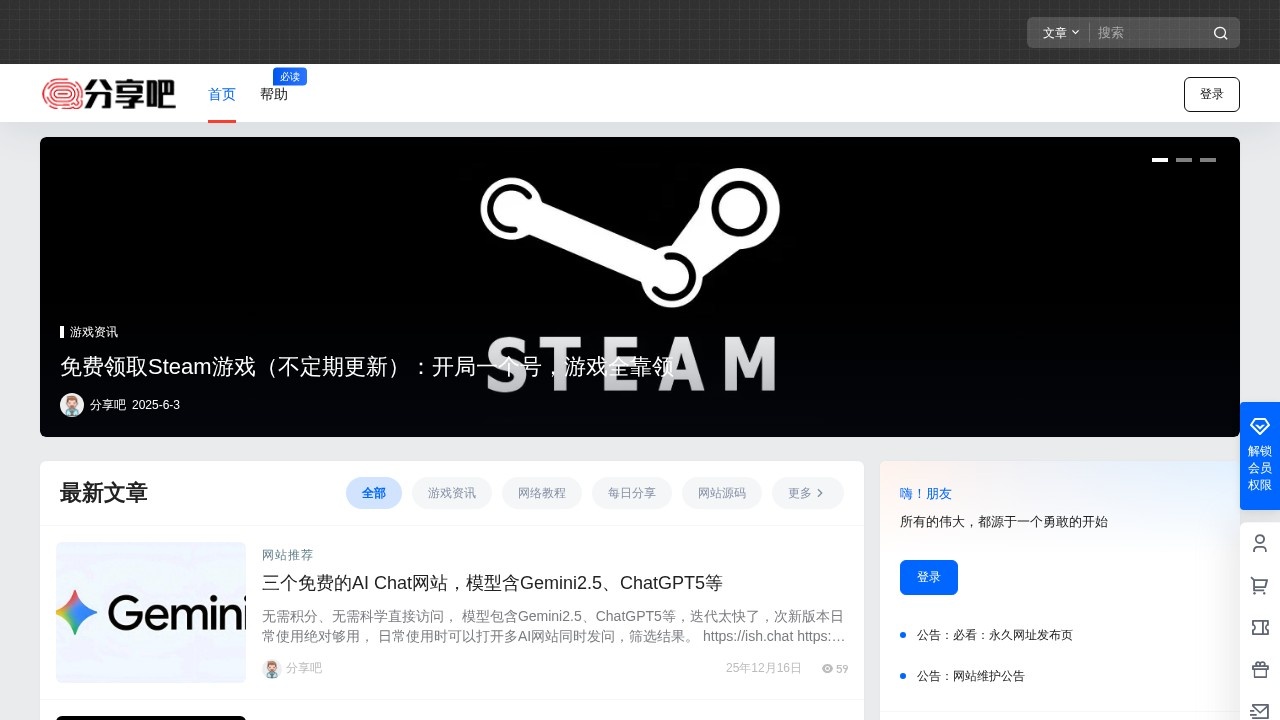Open the 网站维护公告 announcement link
The image size is (1280, 720).
pos(970,676)
